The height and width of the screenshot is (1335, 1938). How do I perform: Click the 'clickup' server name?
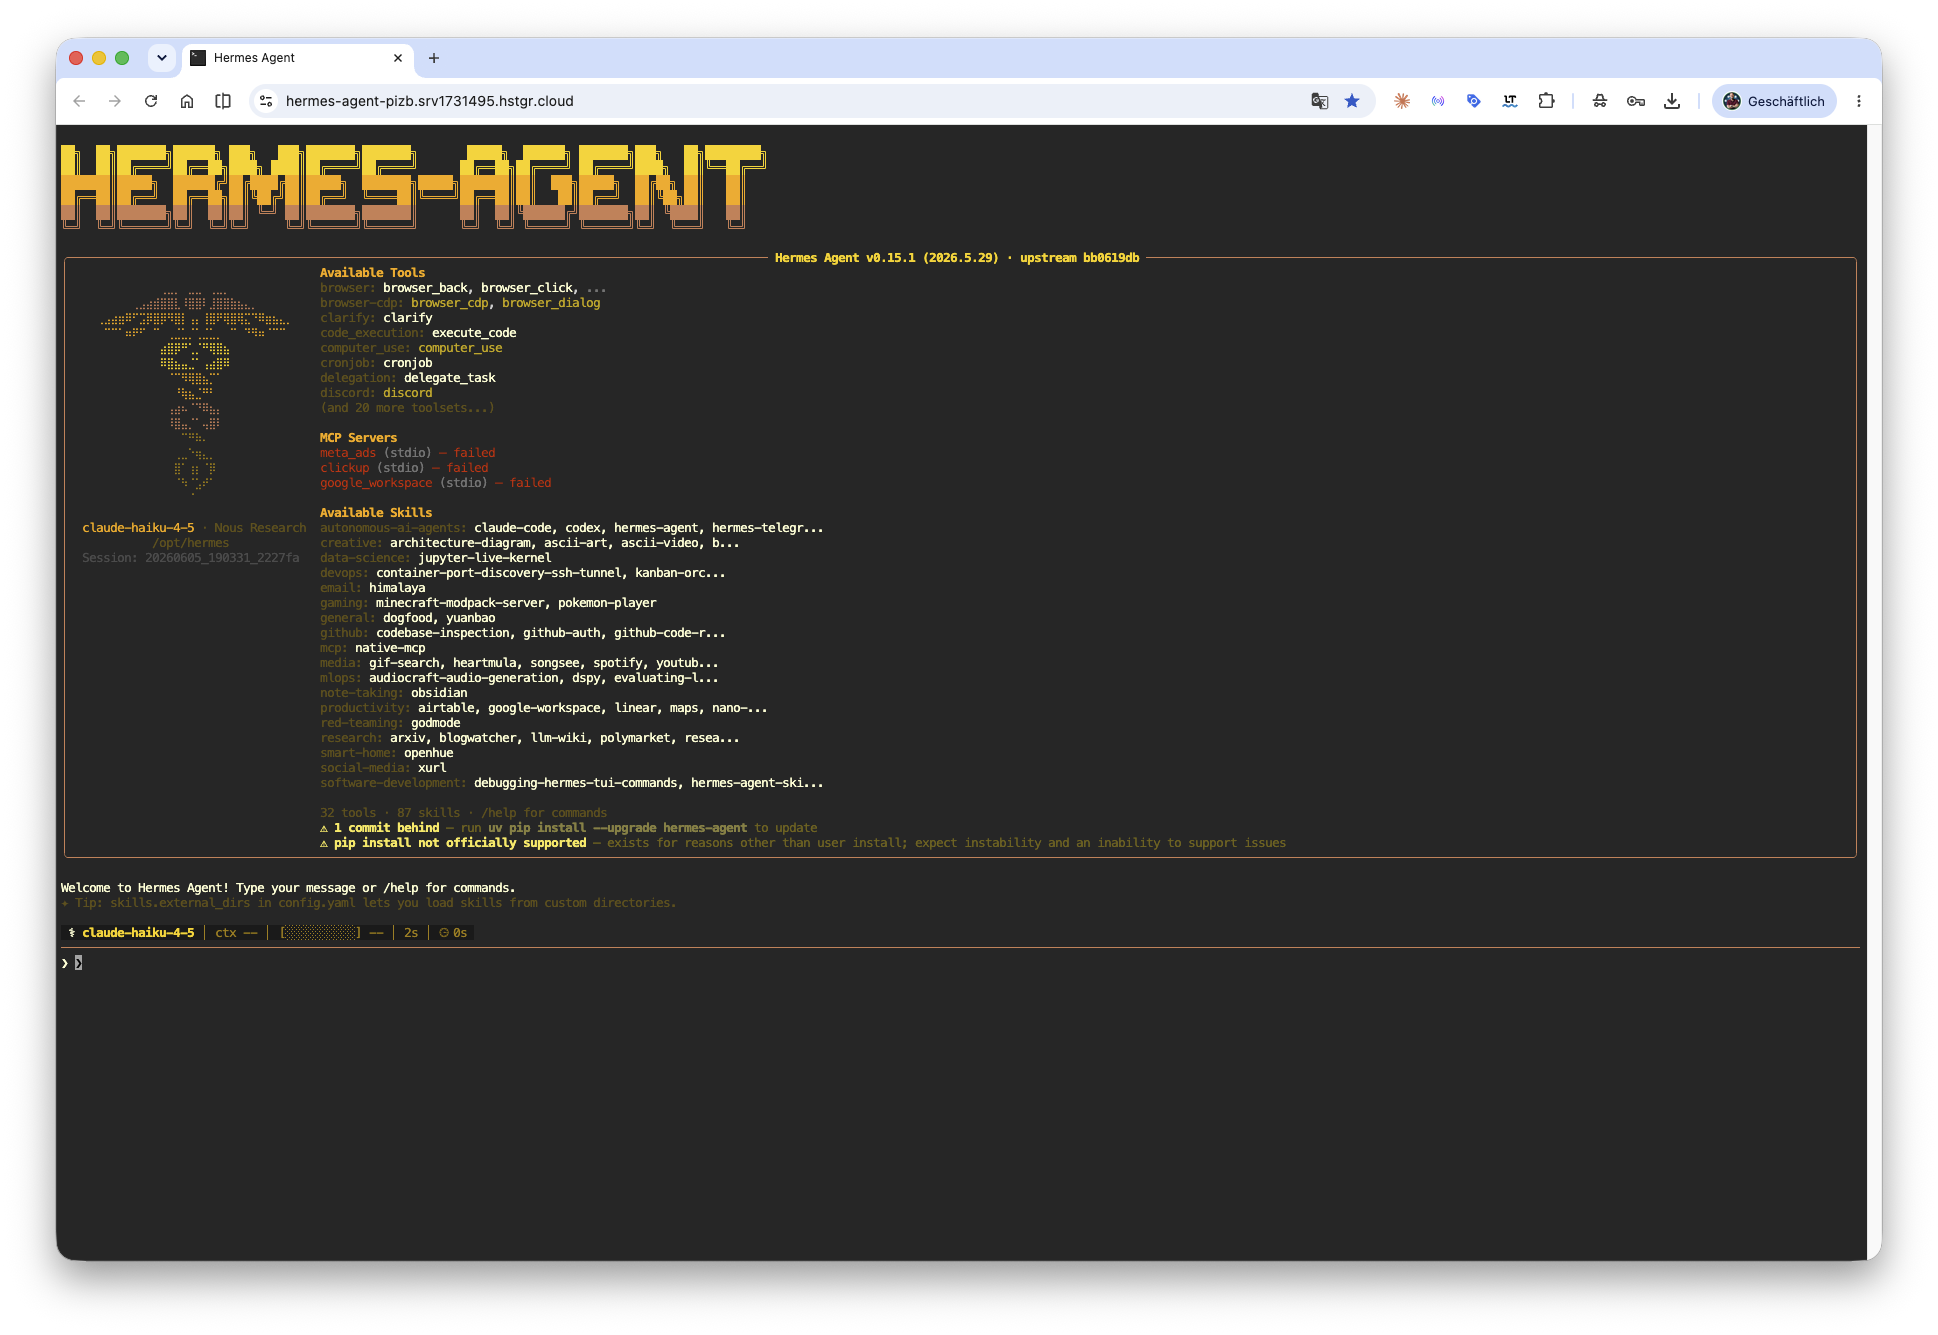[345, 468]
